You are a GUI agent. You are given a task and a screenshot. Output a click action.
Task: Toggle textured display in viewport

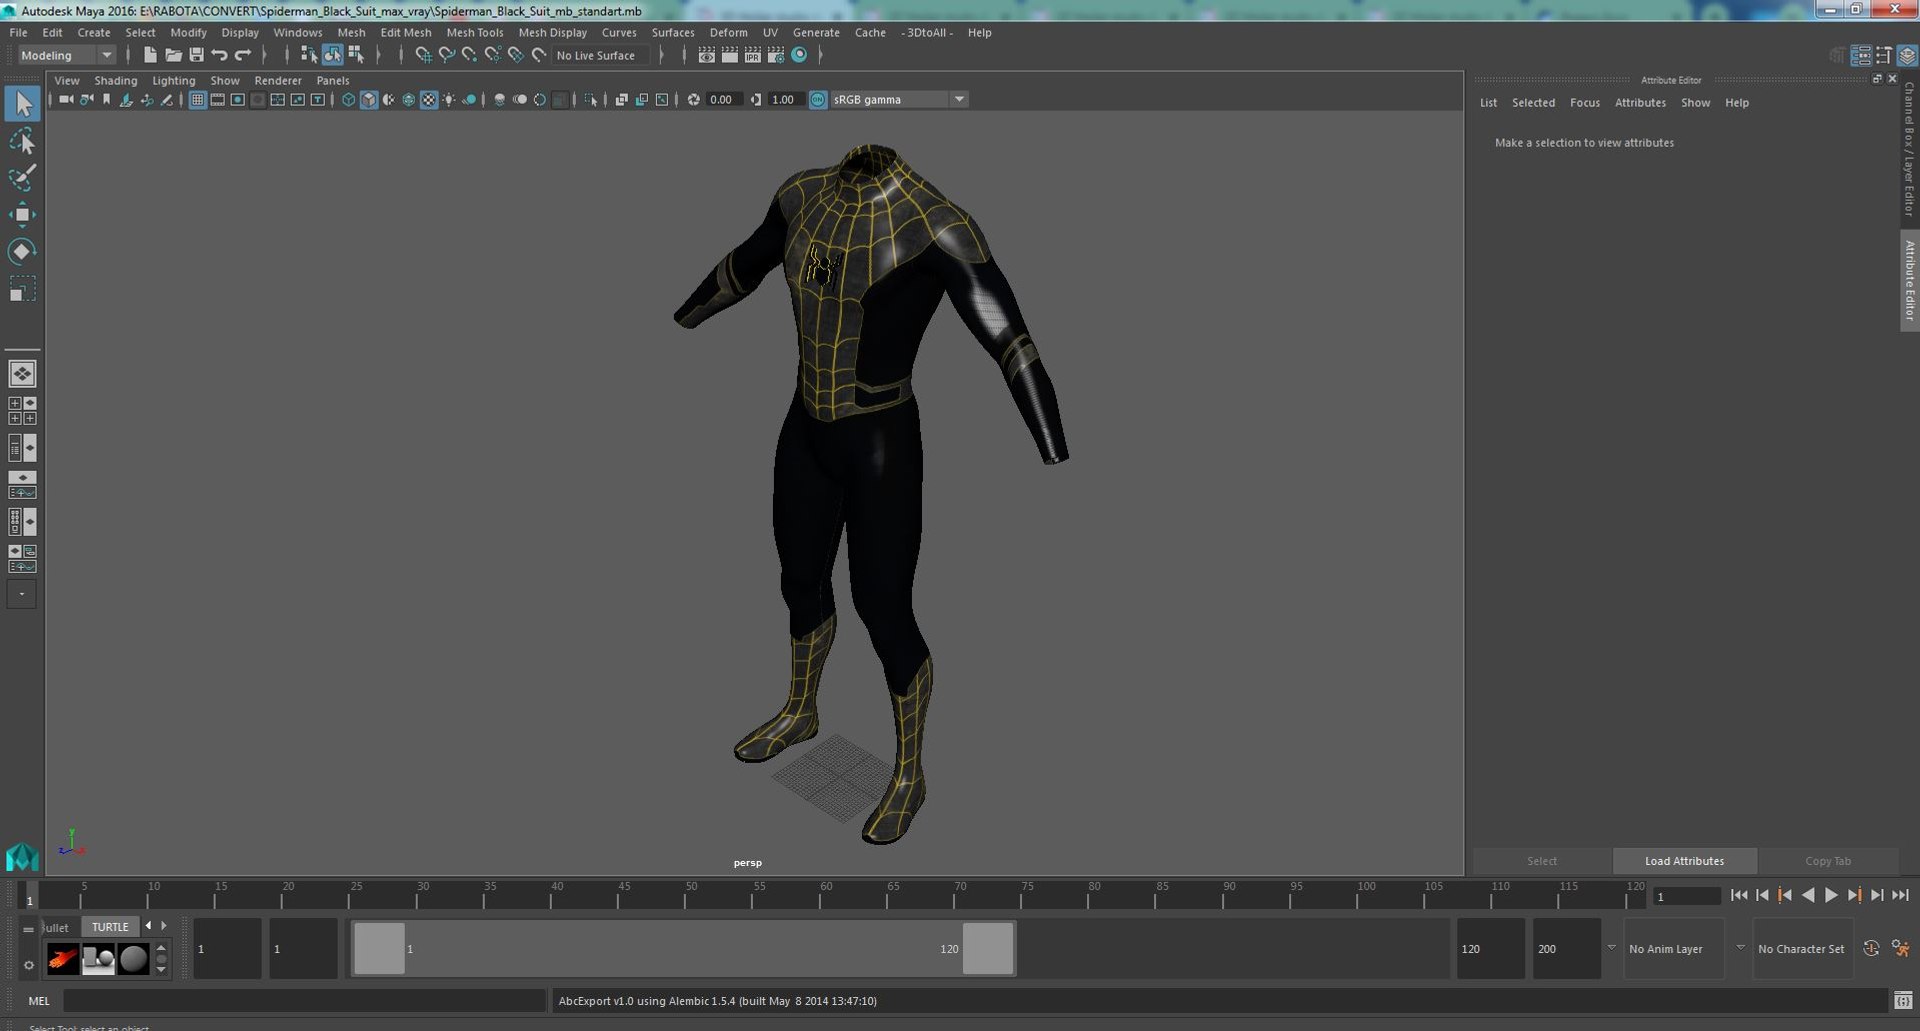click(x=429, y=100)
